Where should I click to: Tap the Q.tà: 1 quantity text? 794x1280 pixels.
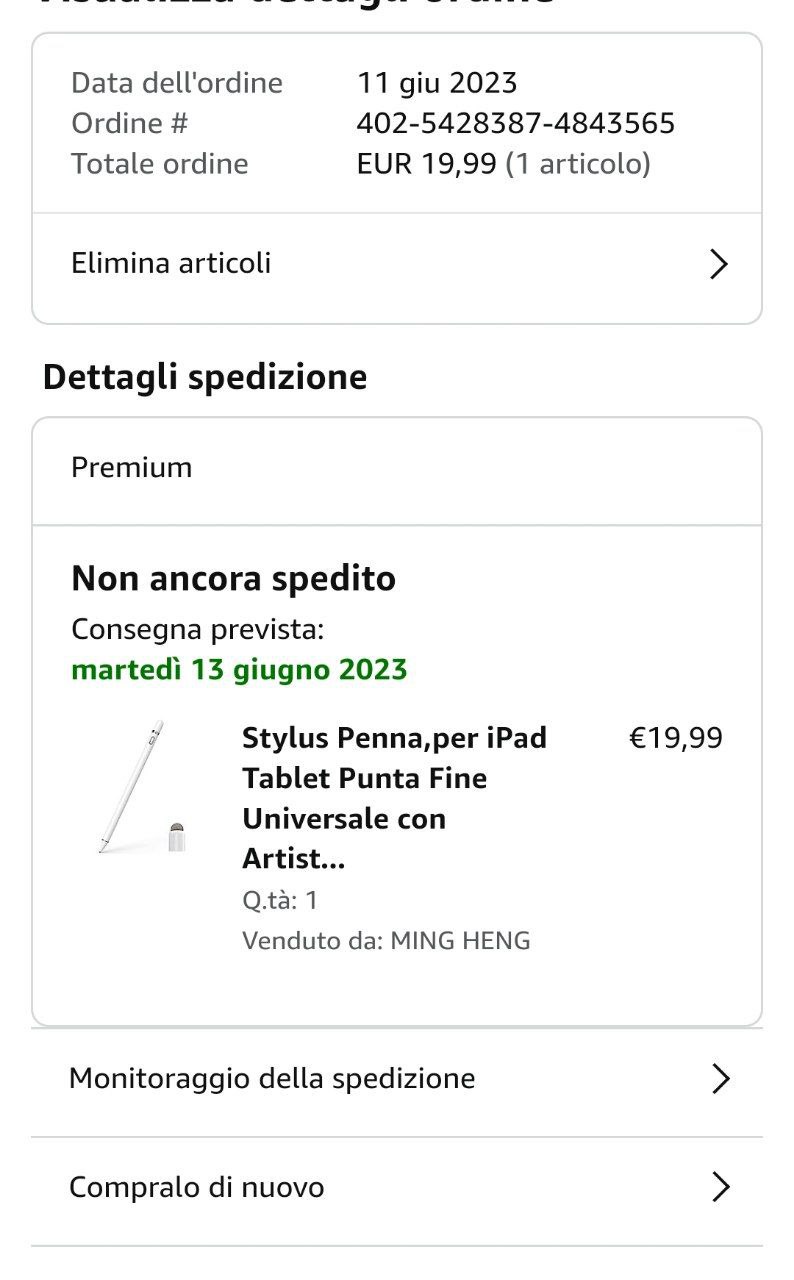click(280, 901)
